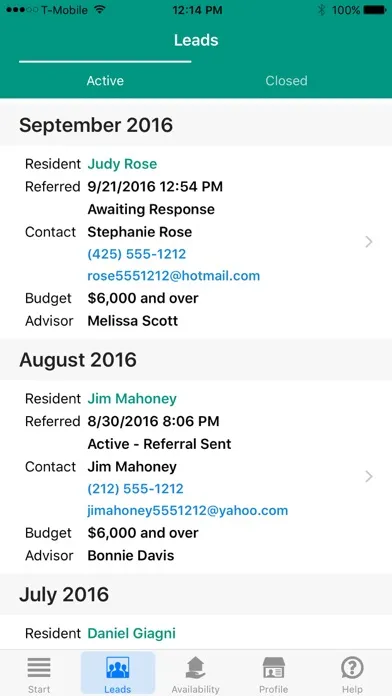This screenshot has width=392, height=696.
Task: Open resident Judy Rose link
Action: [x=122, y=164]
